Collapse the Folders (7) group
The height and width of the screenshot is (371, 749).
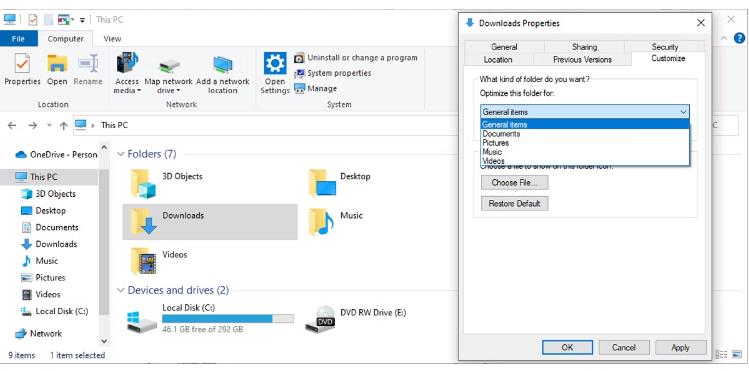click(x=121, y=154)
